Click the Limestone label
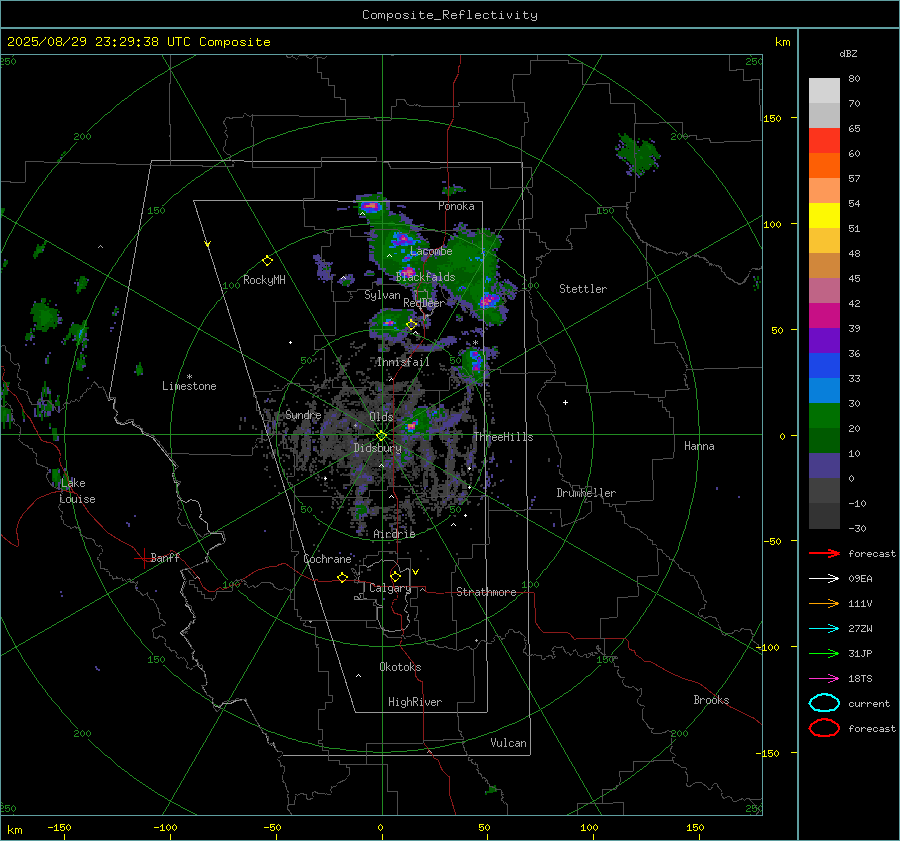This screenshot has width=900, height=841. click(189, 386)
